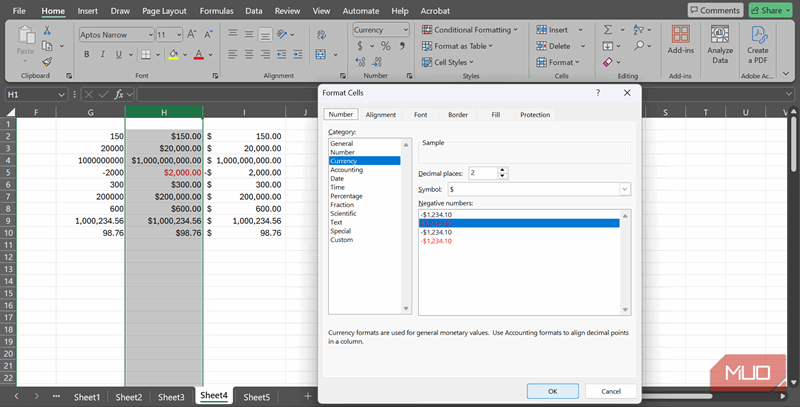Image resolution: width=800 pixels, height=407 pixels.
Task: Select the red -$1,234.10 negative number format
Action: (436, 241)
